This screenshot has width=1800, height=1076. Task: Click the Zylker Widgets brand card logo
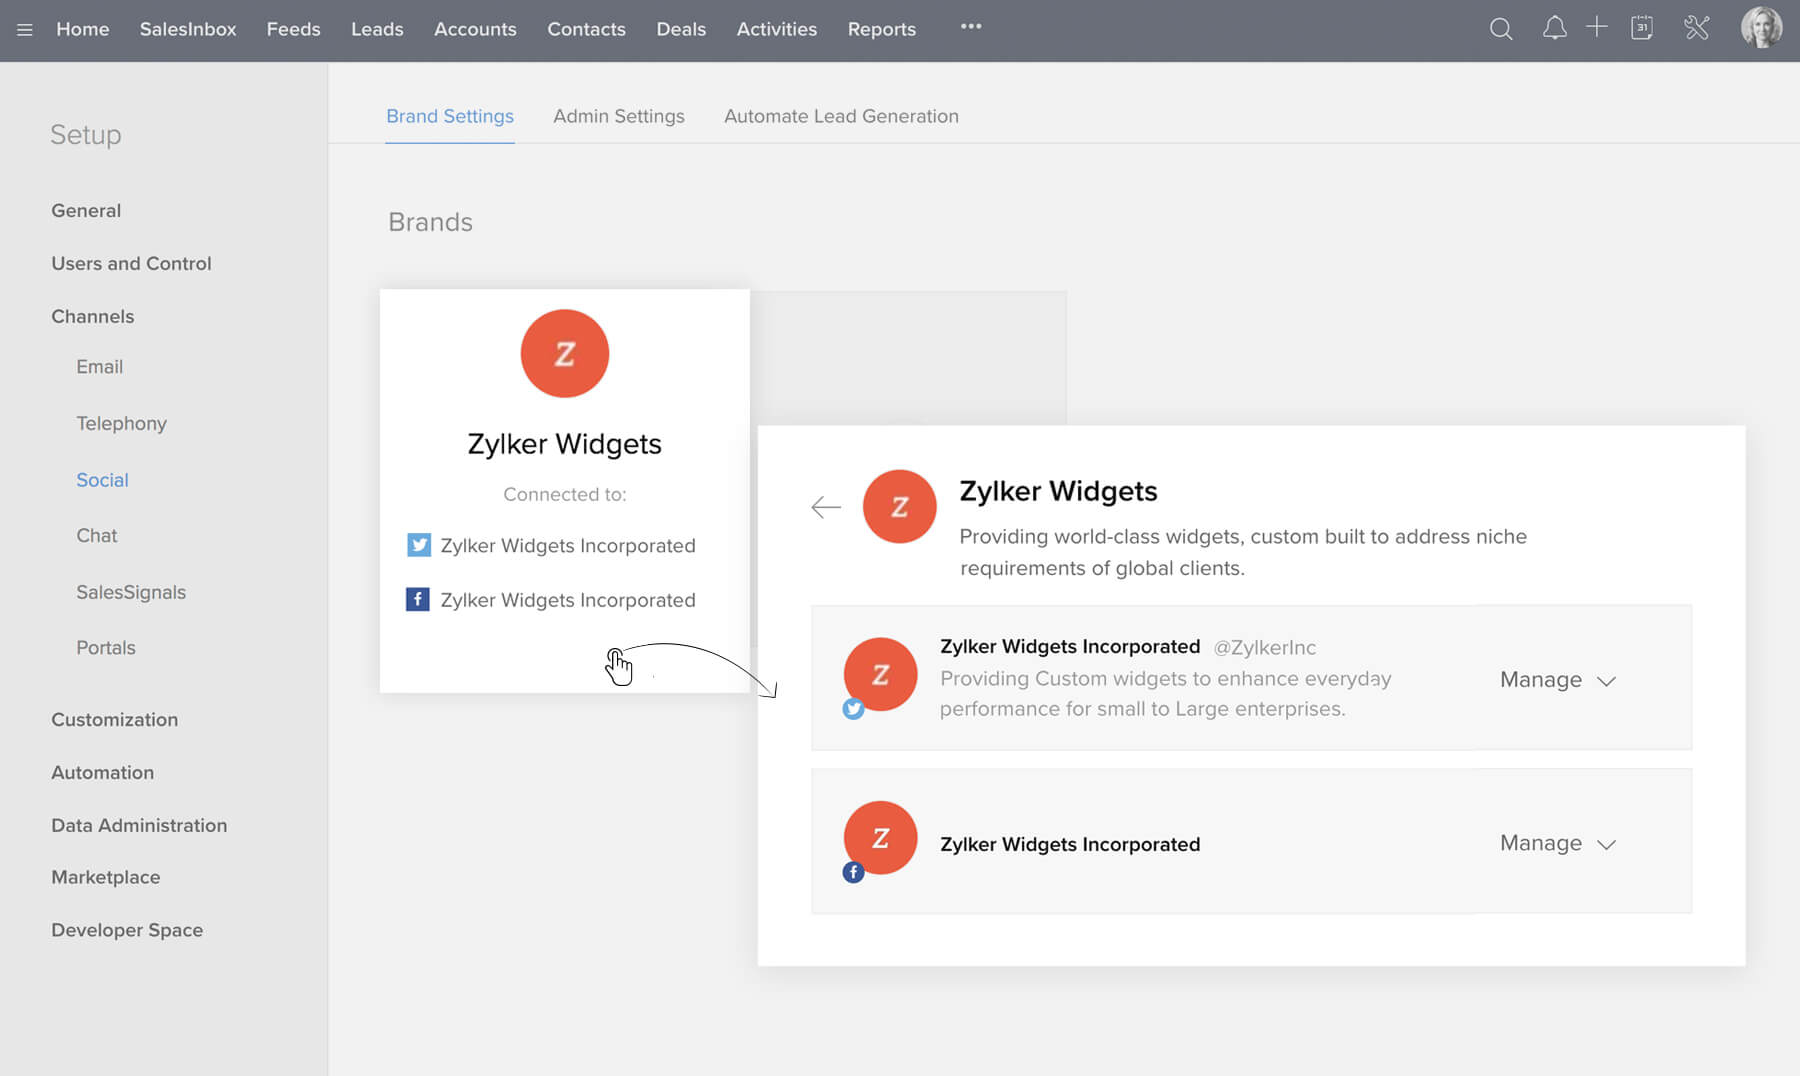point(565,353)
